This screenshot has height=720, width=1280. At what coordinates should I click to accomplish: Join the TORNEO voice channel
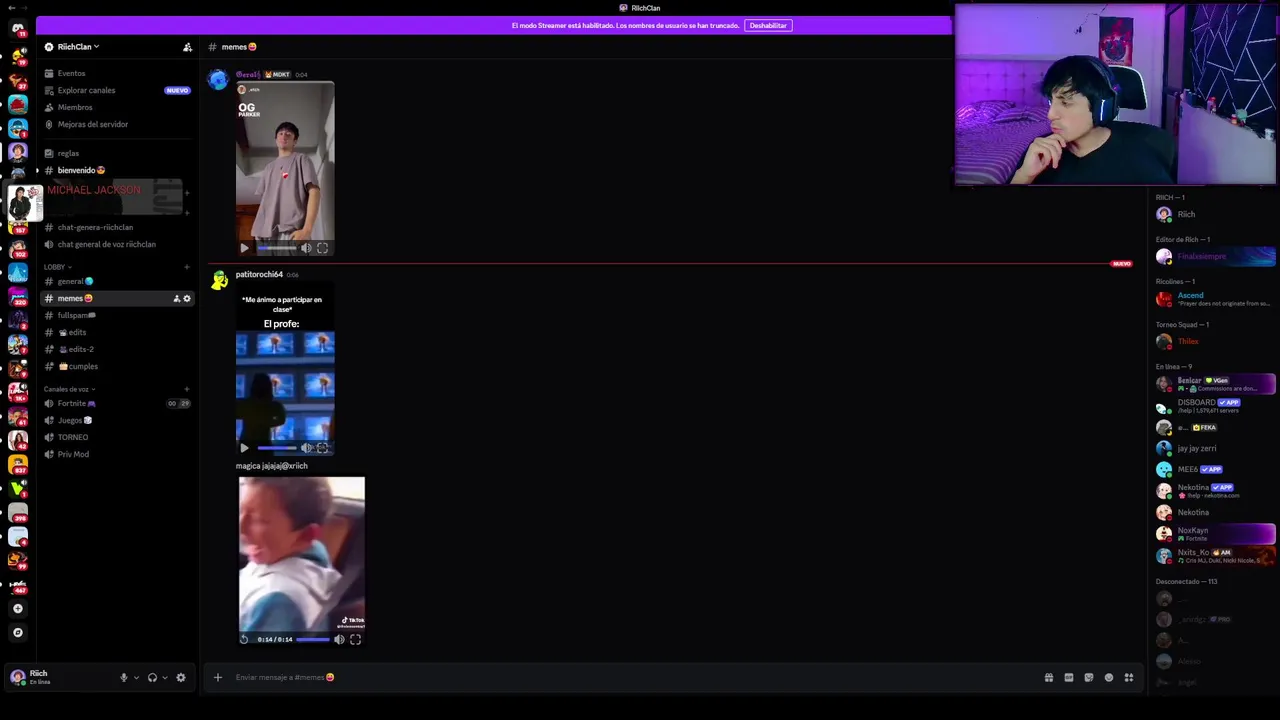pos(73,437)
